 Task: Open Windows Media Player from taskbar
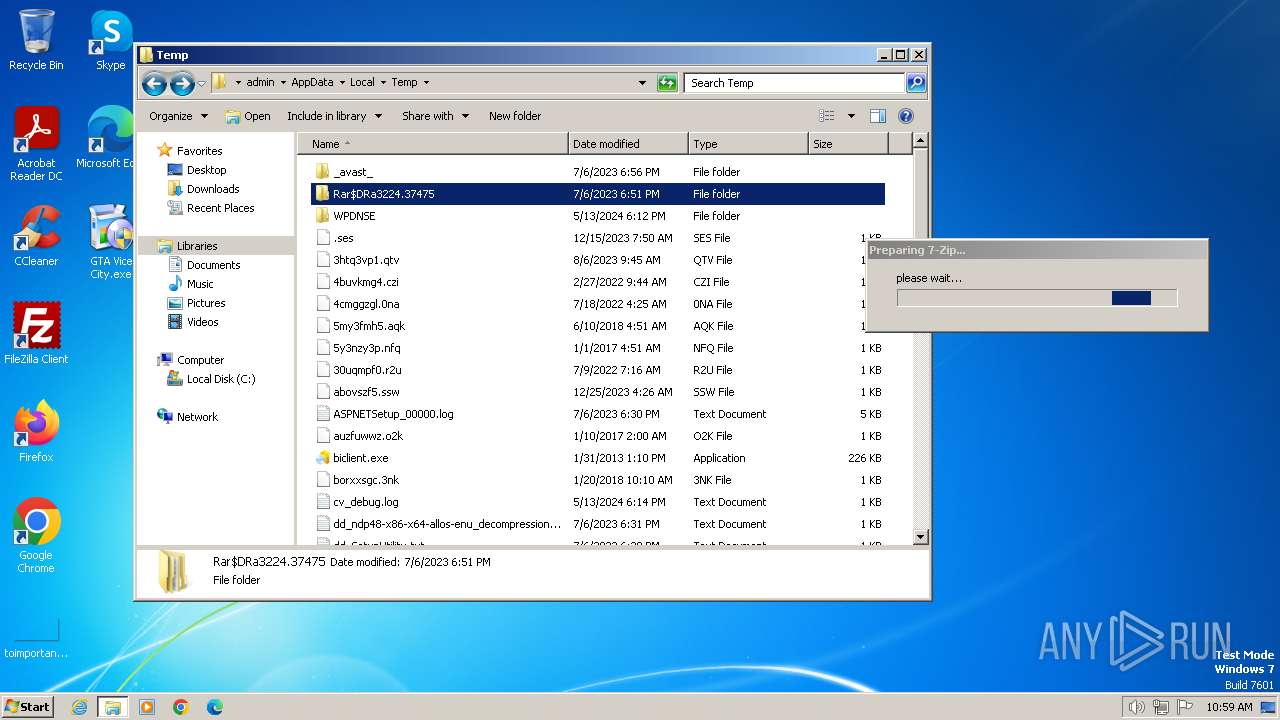point(147,707)
